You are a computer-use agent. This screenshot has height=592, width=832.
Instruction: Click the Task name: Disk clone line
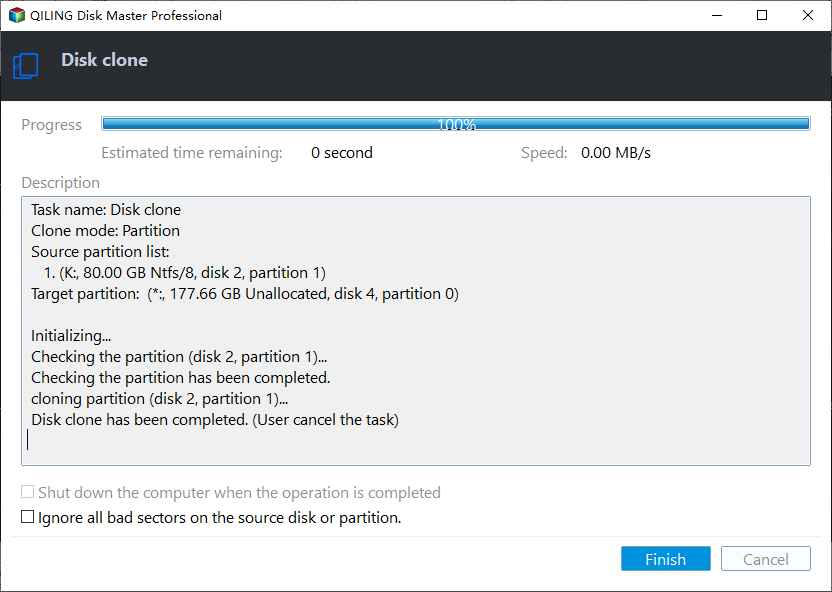point(106,210)
